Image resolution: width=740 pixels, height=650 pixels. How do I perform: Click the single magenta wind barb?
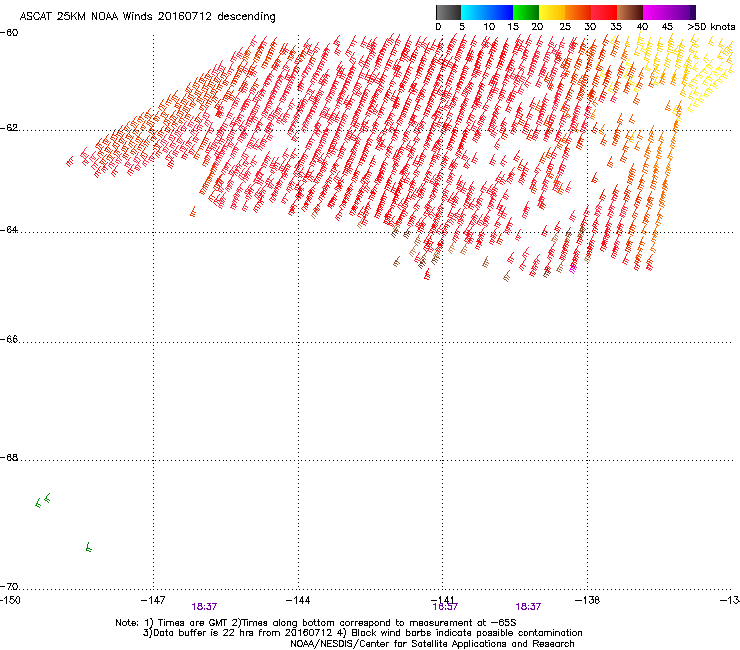(572, 270)
